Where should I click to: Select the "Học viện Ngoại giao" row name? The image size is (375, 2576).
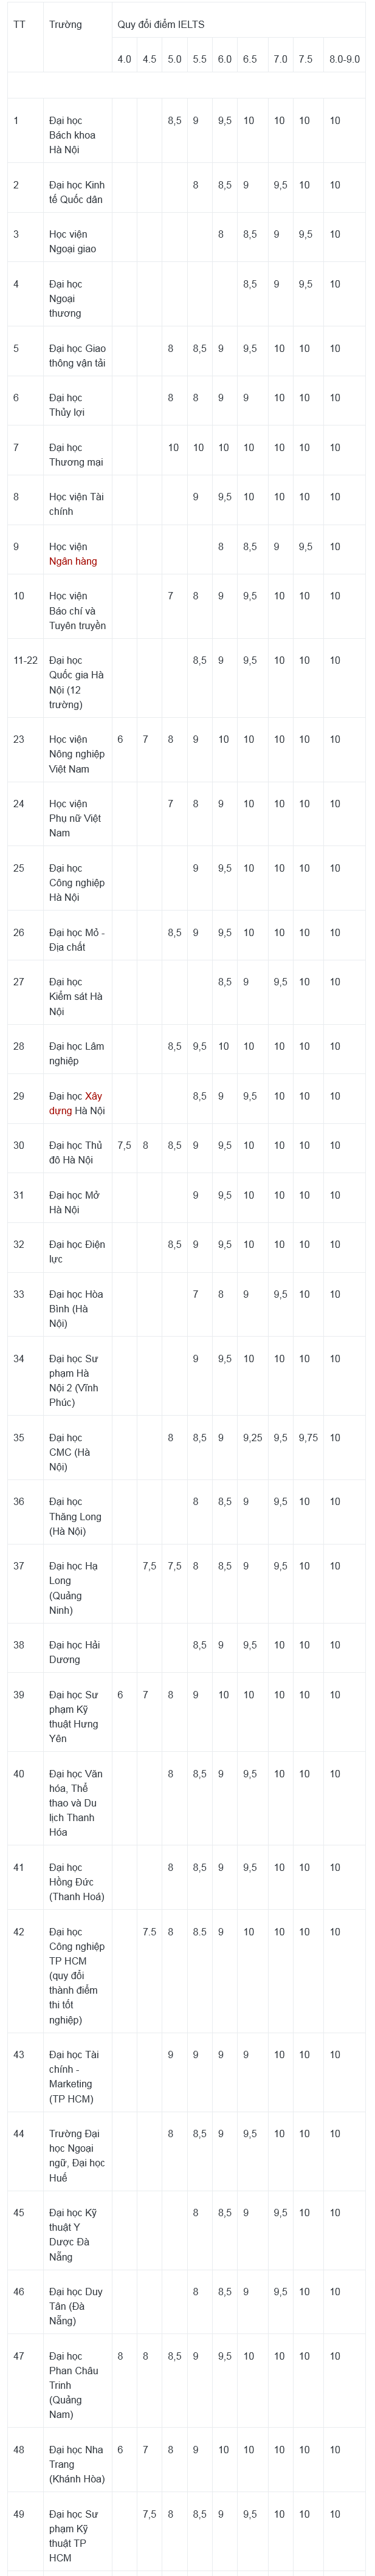77,241
